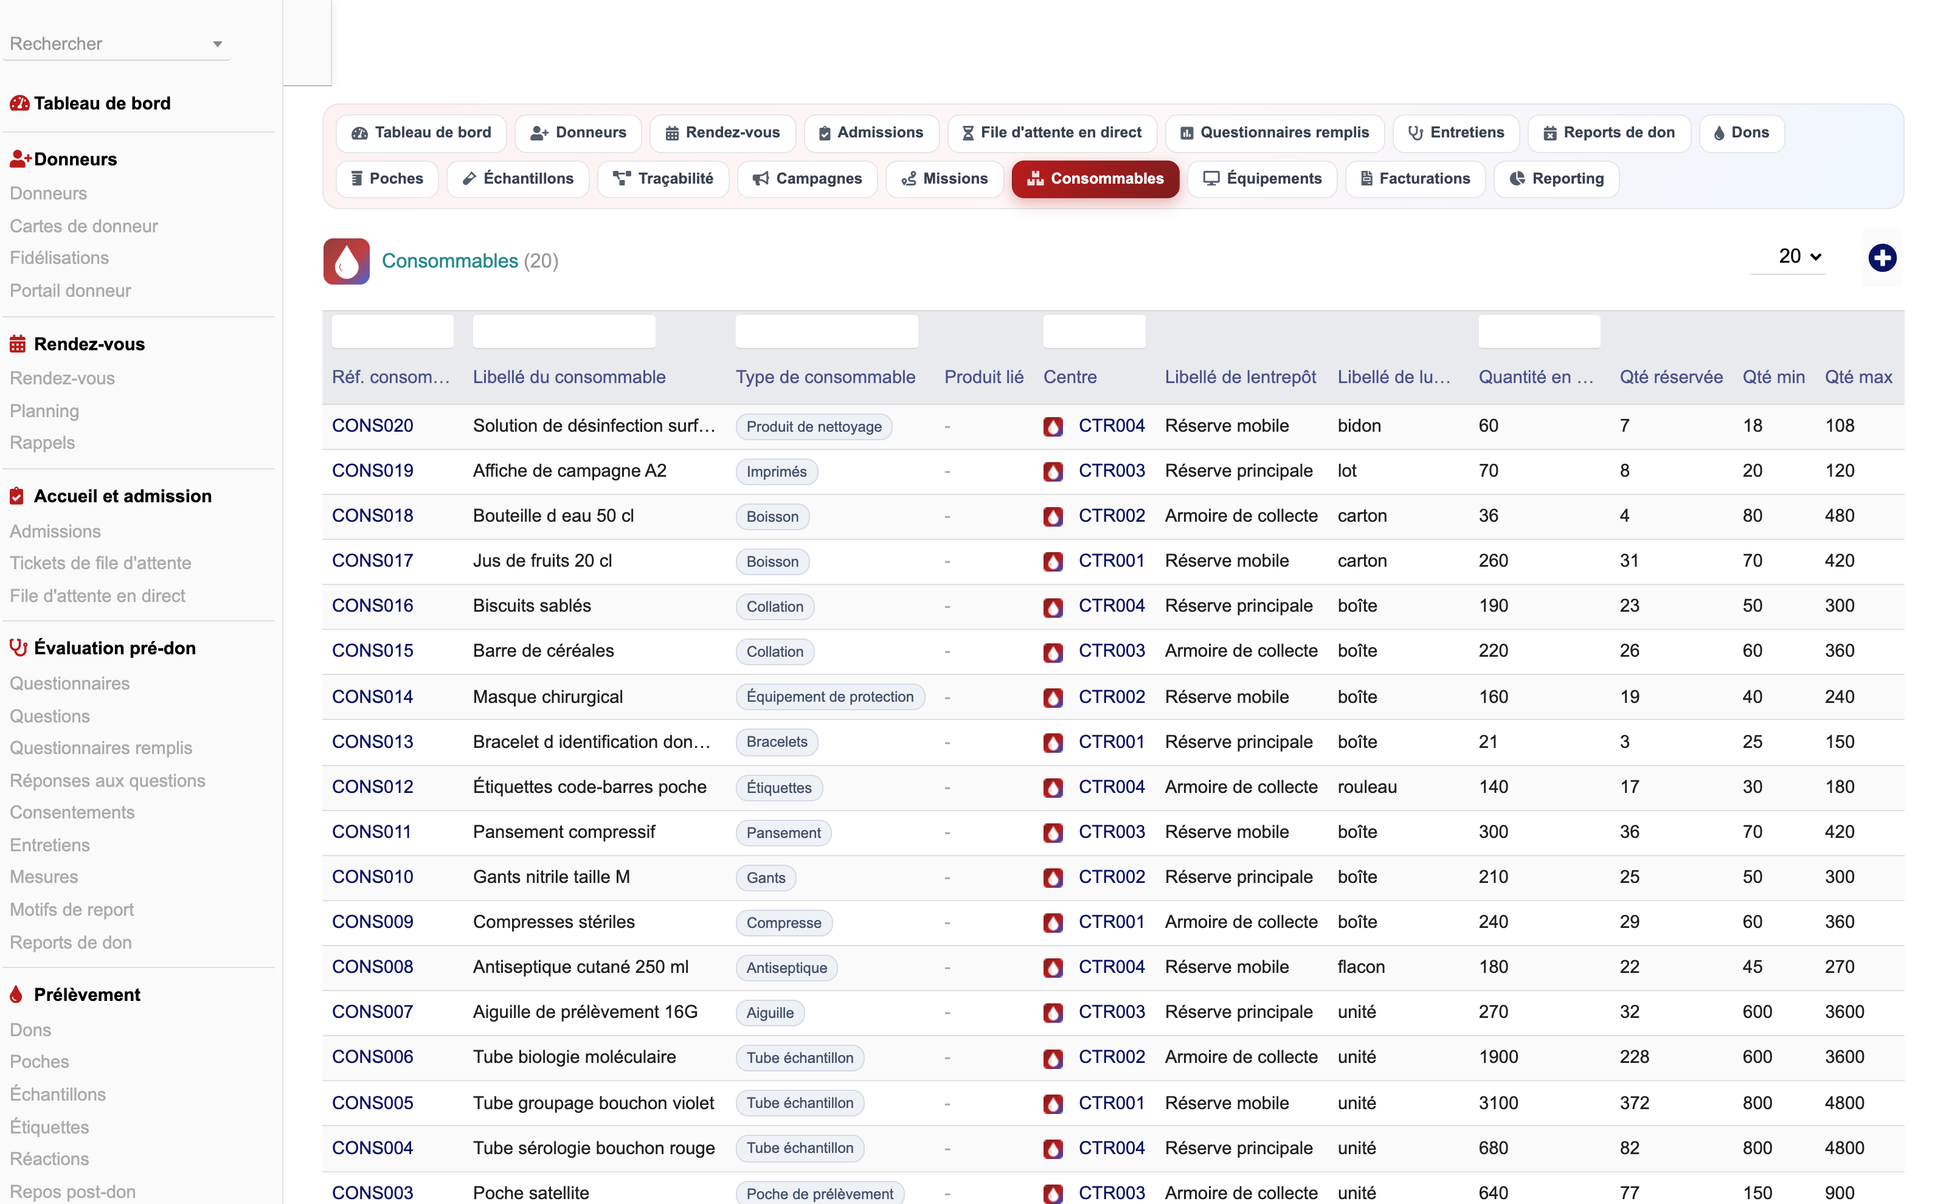Select the active Consommables tab
Viewport: 1946px width, 1204px height.
pos(1095,179)
